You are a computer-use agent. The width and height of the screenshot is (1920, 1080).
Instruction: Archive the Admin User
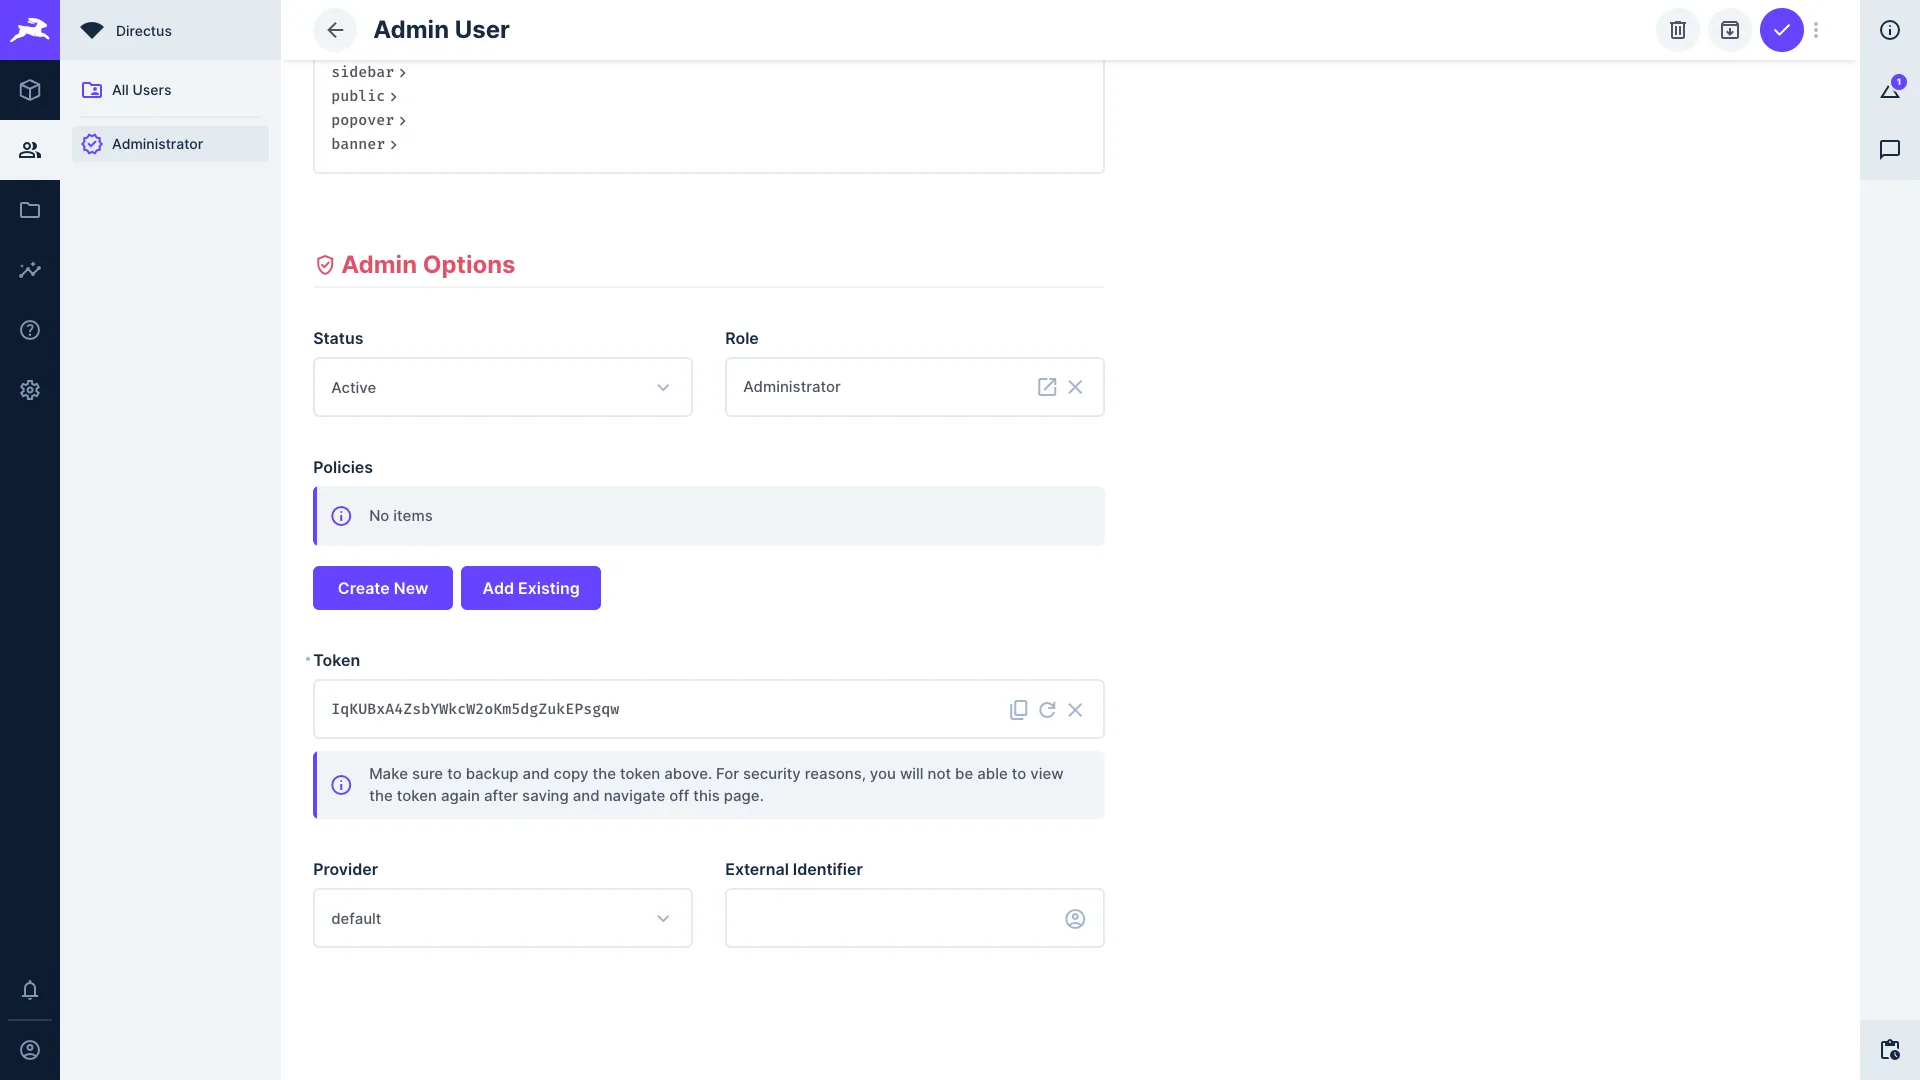coord(1729,30)
